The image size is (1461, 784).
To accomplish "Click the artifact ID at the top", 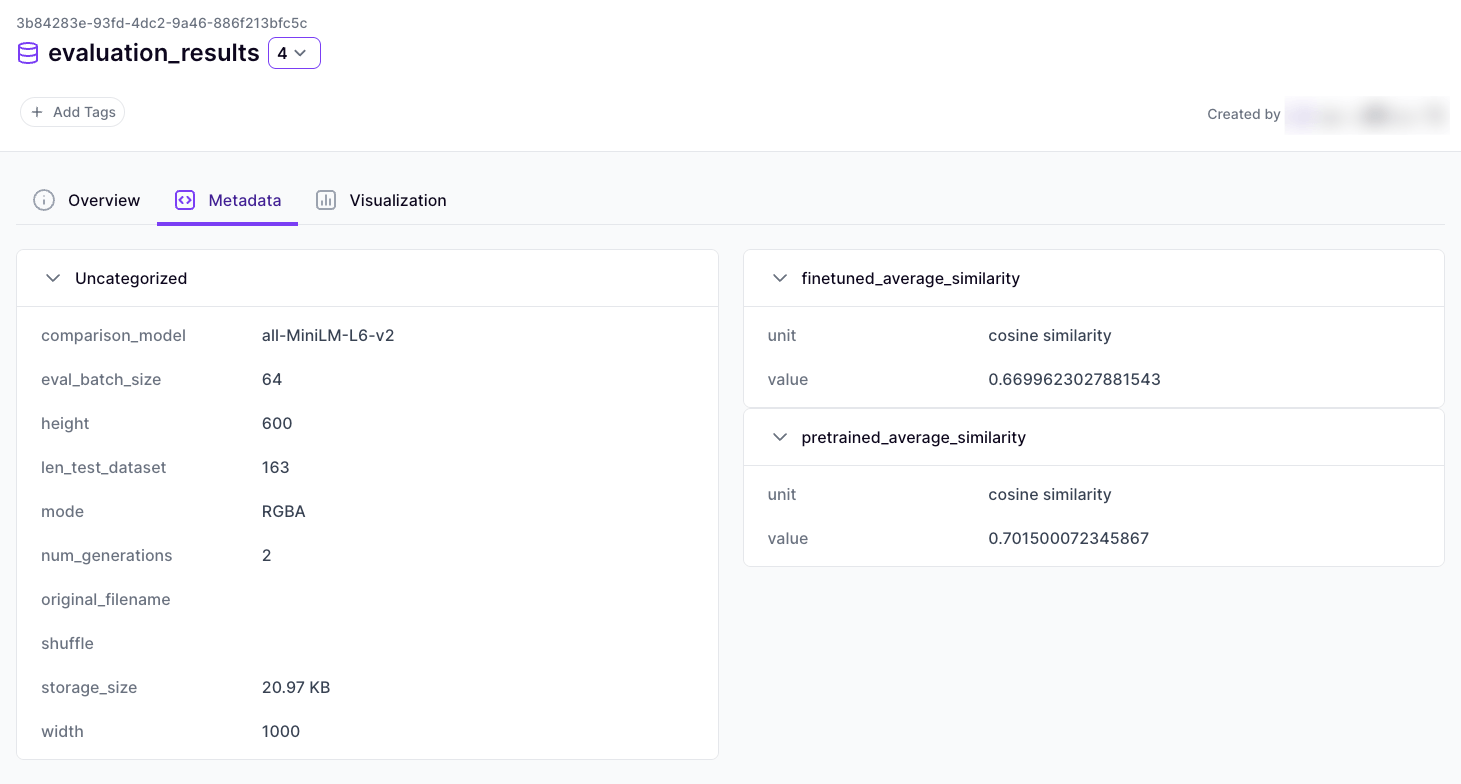I will click(161, 22).
